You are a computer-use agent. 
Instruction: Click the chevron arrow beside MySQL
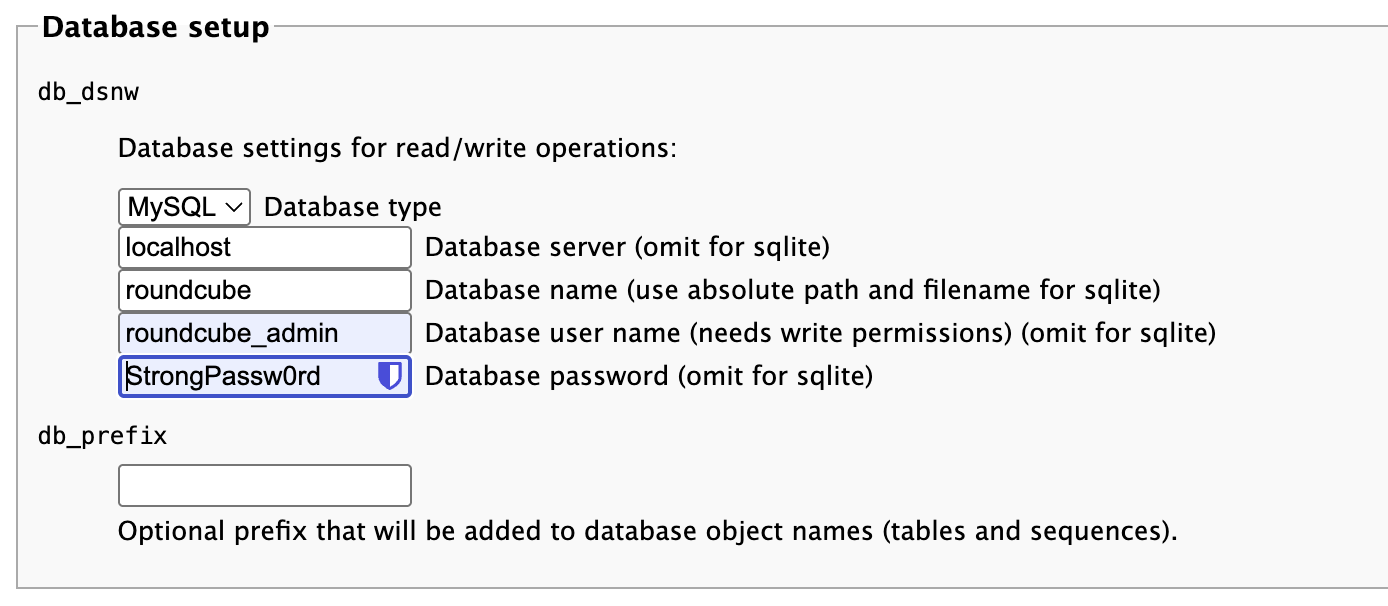click(235, 207)
